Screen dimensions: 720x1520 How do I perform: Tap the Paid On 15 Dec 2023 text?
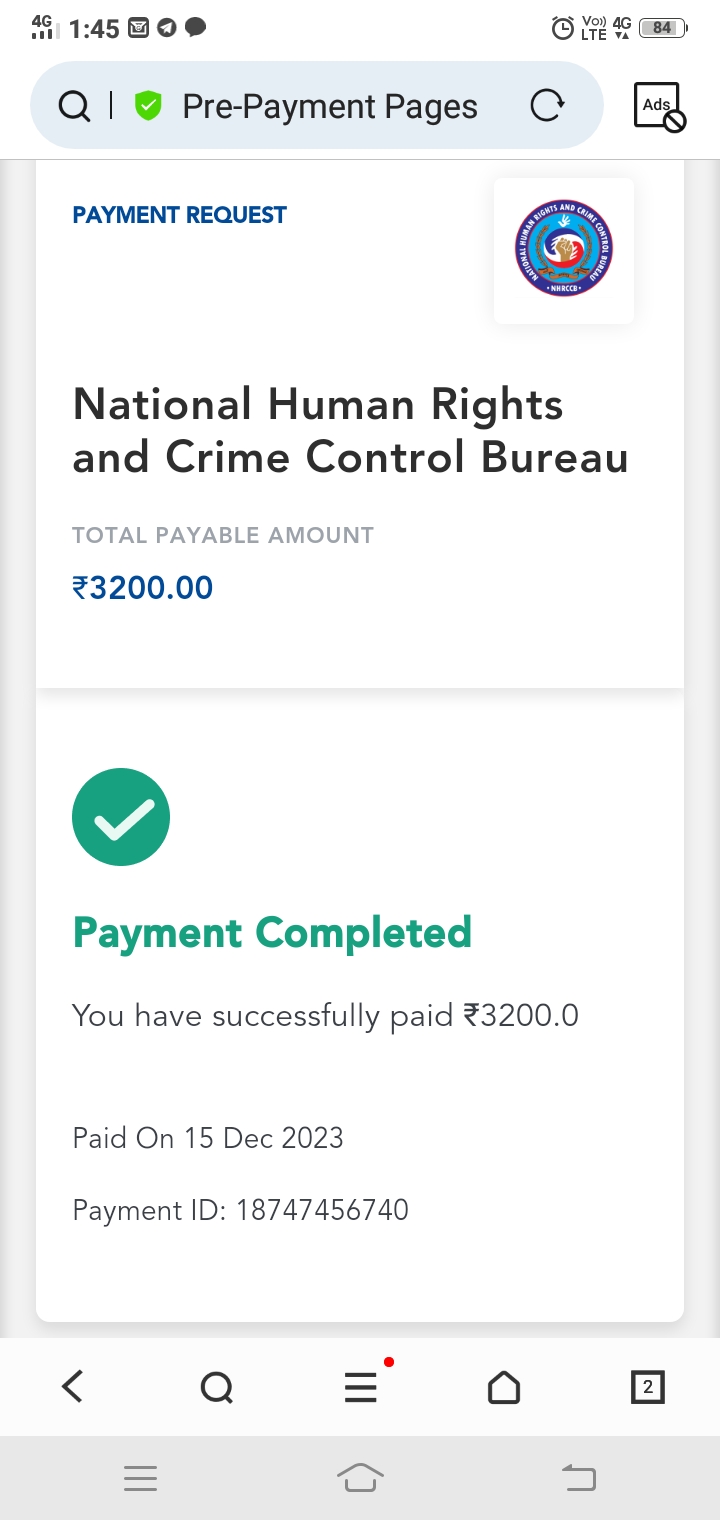208,1138
